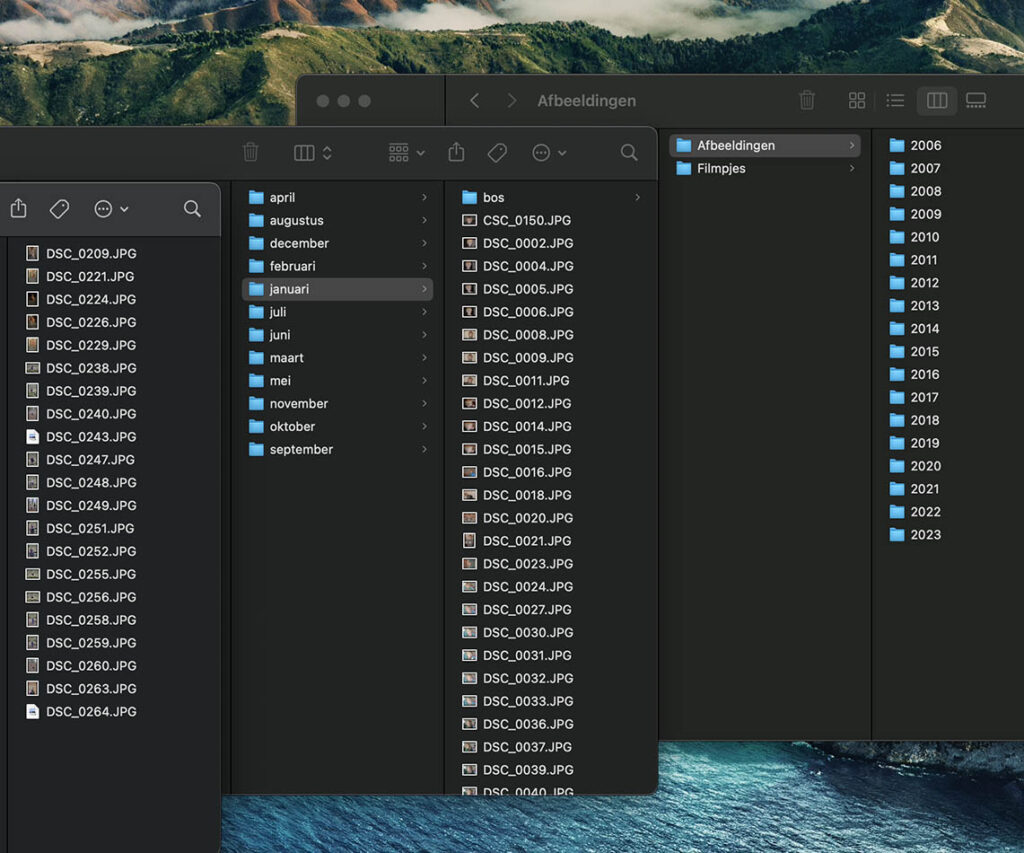Select the september folder
Image resolution: width=1024 pixels, height=853 pixels.
point(300,449)
